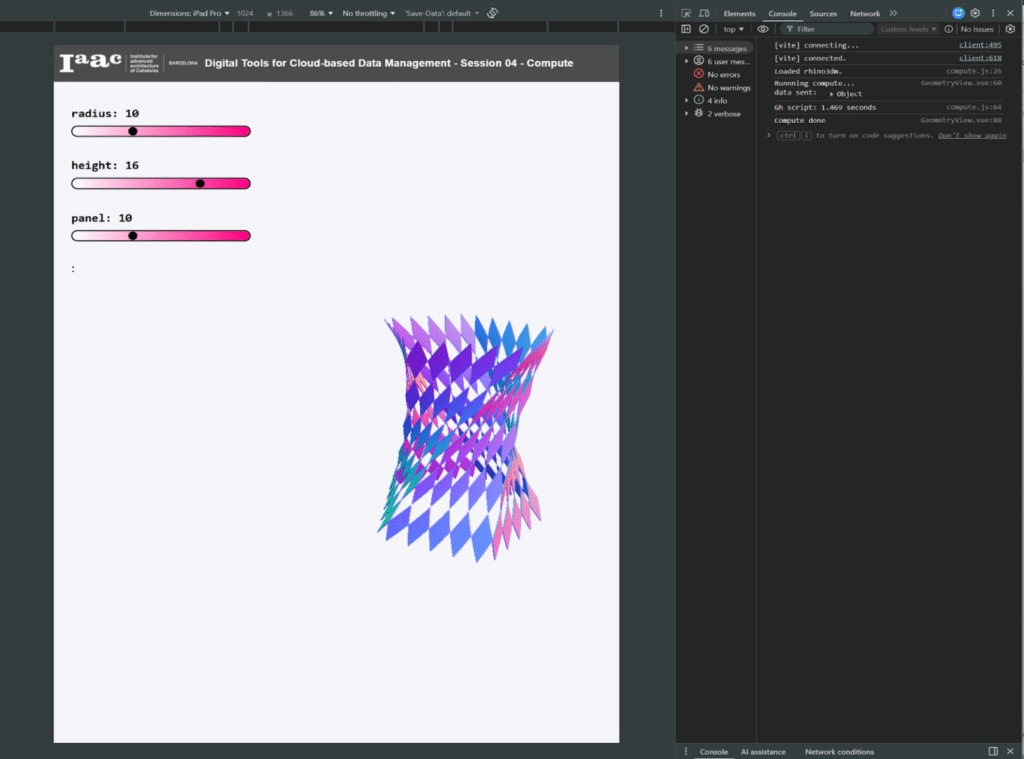Screen dimensions: 1024x759
Task: Activate the inspect element picker icon
Action: point(687,13)
